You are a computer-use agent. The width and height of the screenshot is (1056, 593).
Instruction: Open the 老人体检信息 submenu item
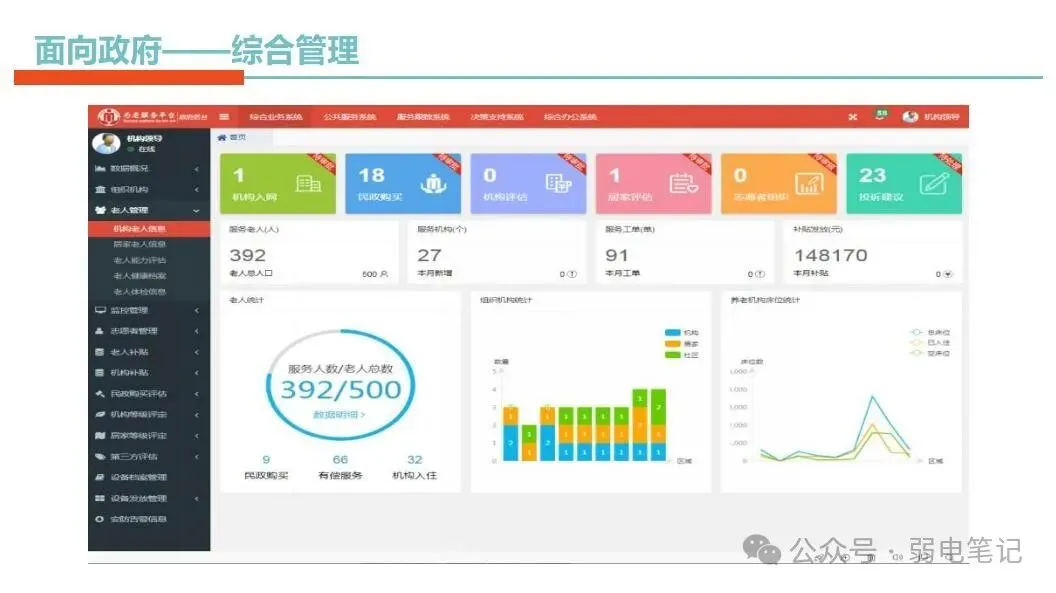tap(139, 292)
